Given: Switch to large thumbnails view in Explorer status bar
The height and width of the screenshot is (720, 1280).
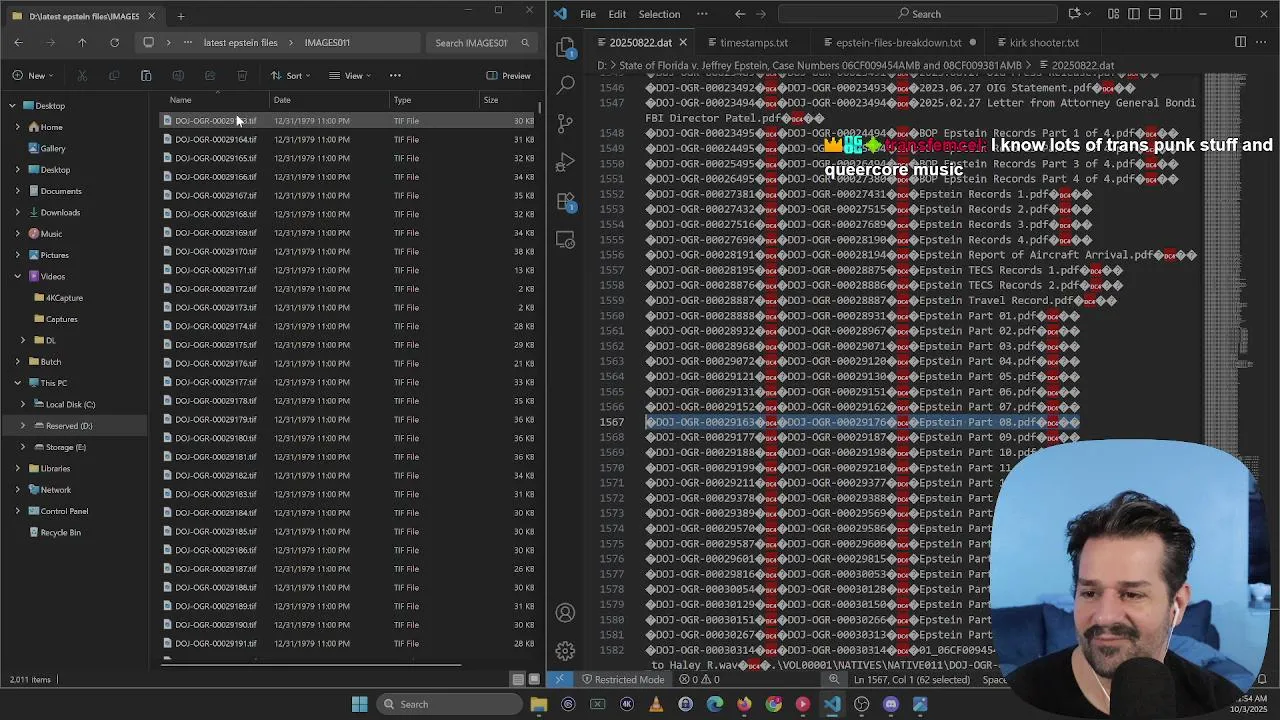Looking at the screenshot, I should coord(534,680).
